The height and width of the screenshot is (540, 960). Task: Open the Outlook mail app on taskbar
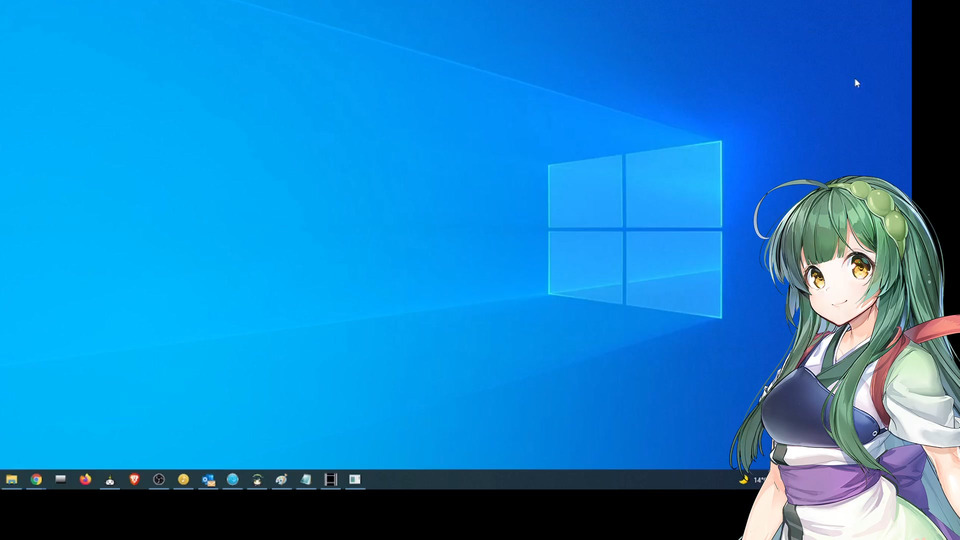[208, 479]
